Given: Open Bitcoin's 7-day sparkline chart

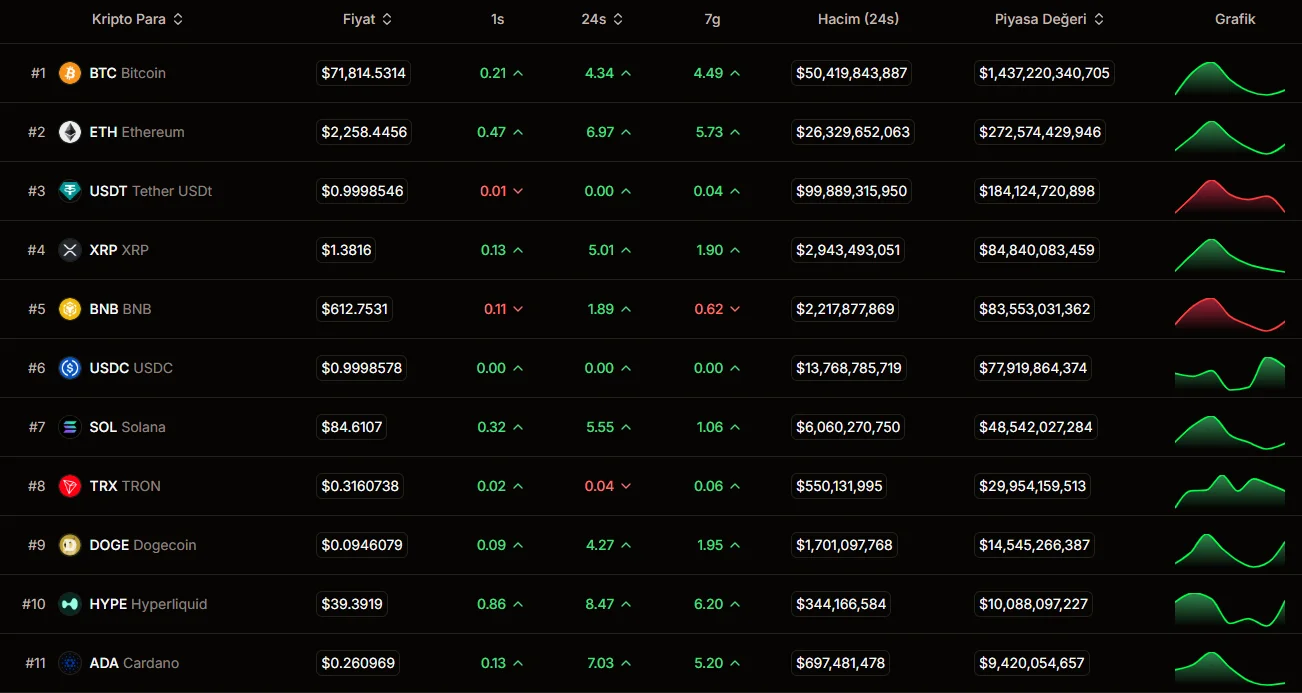Looking at the screenshot, I should point(1230,79).
